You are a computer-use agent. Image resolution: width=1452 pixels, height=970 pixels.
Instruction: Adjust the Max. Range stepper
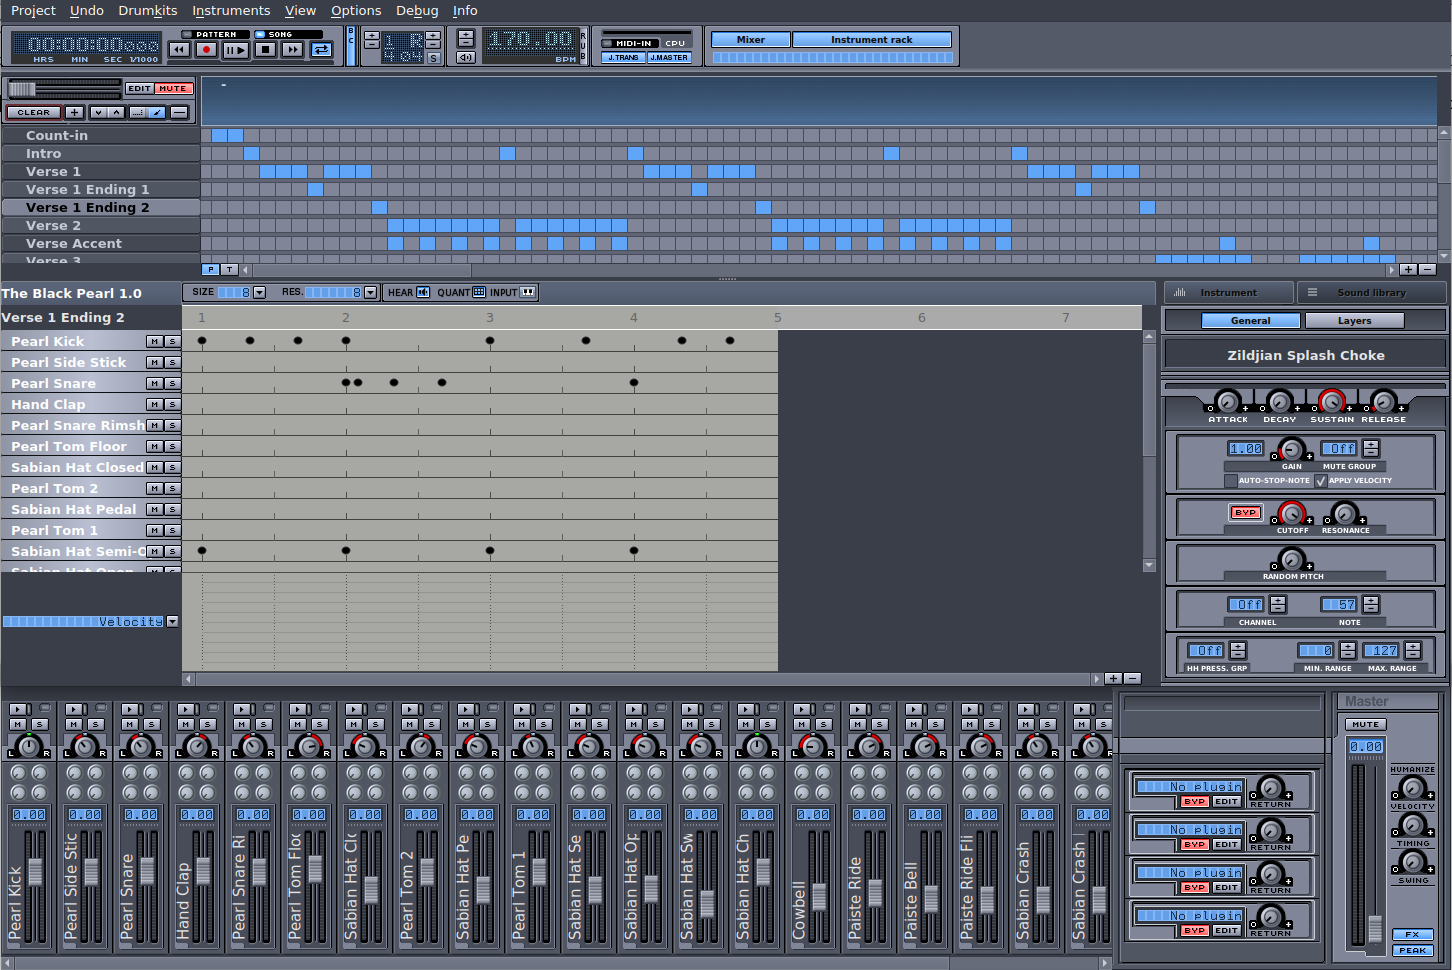1413,650
